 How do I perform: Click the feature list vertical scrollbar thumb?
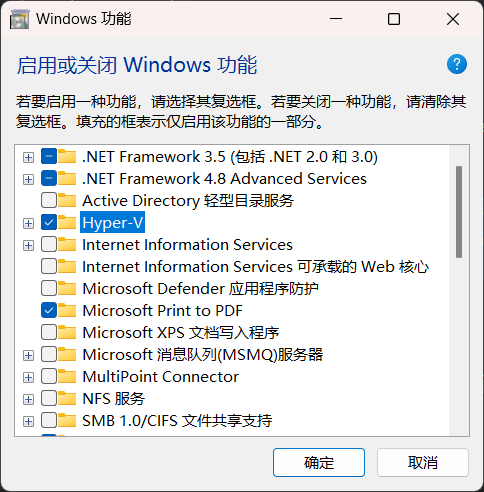[x=459, y=212]
